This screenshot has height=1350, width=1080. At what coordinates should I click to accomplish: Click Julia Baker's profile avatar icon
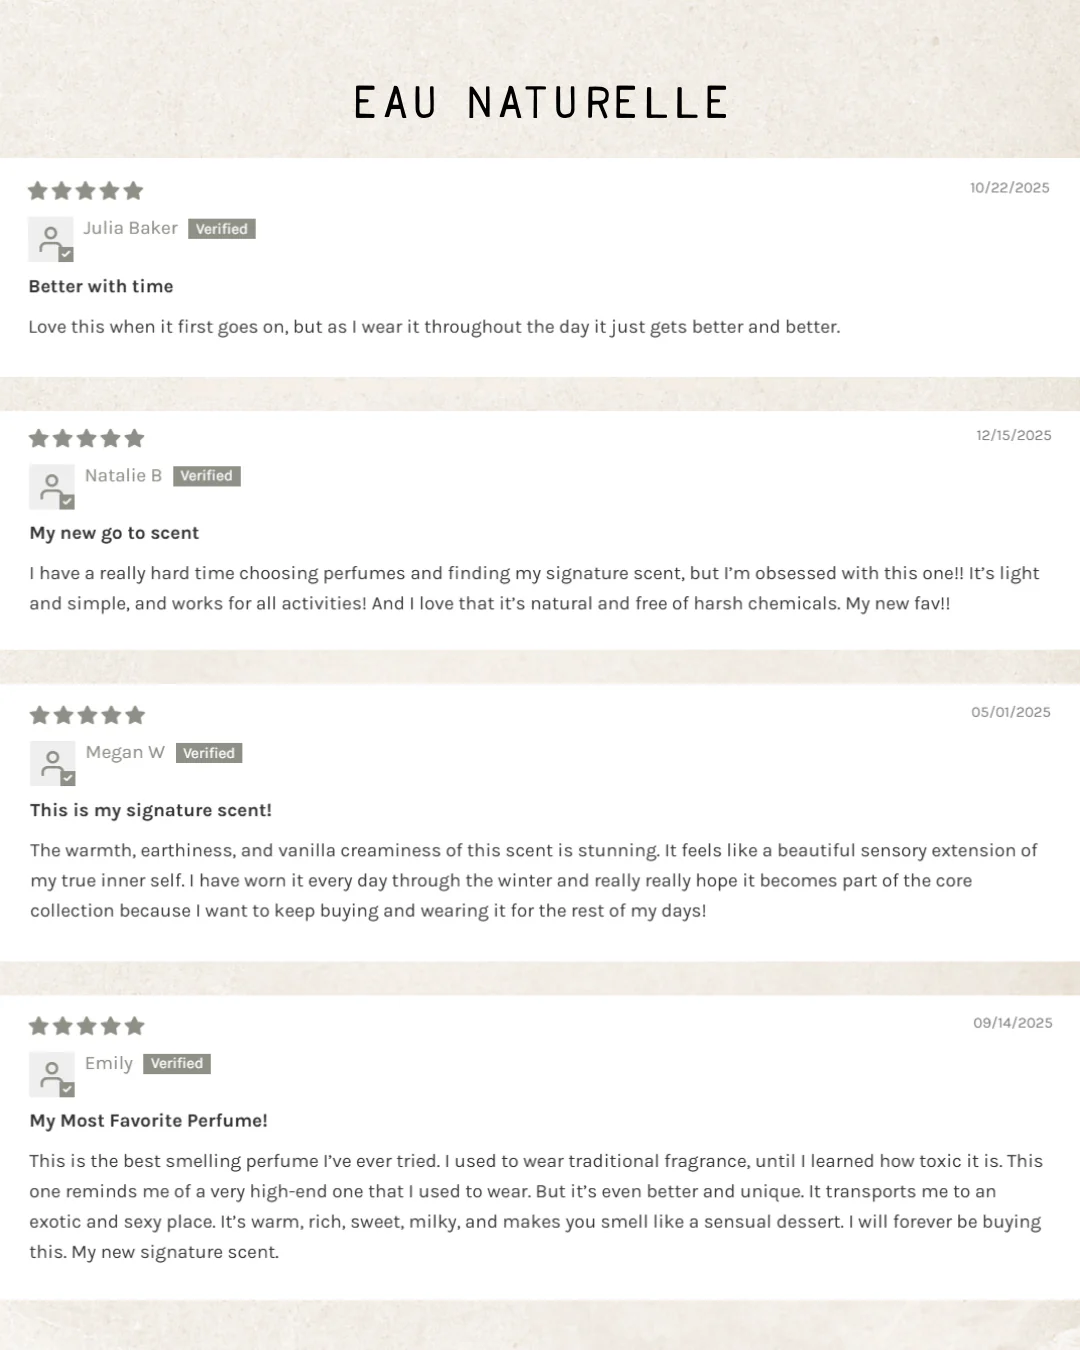pos(50,240)
